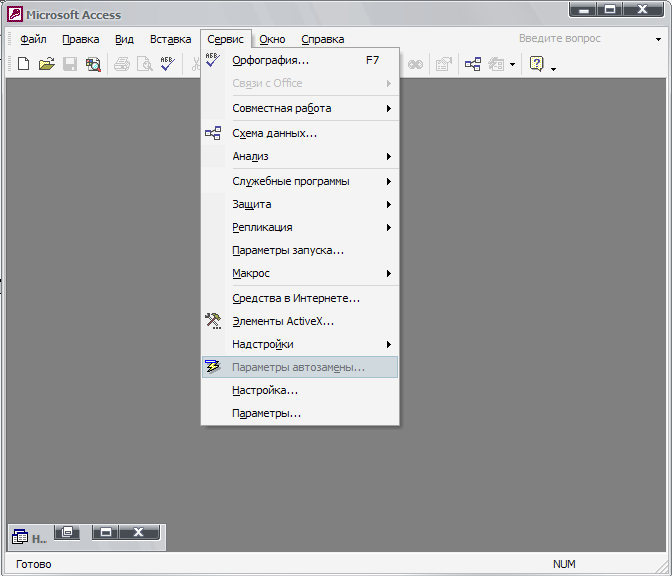672x576 pixels.
Task: Choose Параметры запуска menu entry
Action: tap(300, 250)
